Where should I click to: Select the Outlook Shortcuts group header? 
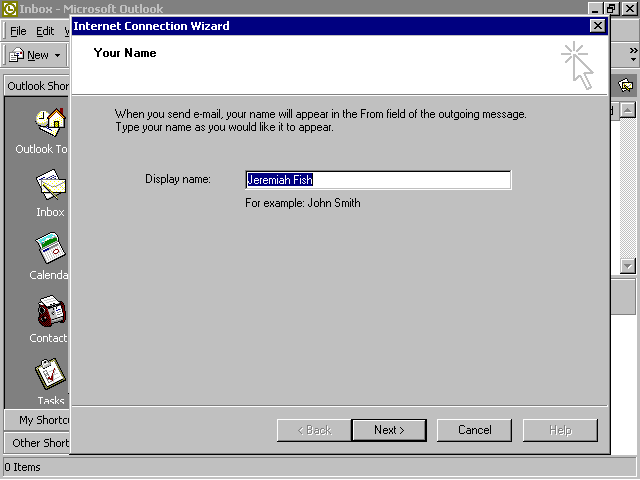coord(37,86)
